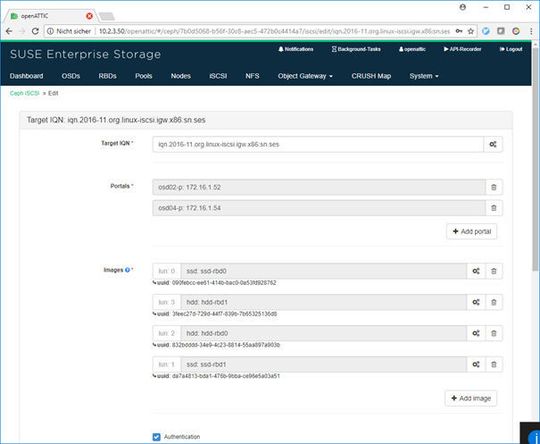The height and width of the screenshot is (444, 540).
Task: Click the browser address bar URL
Action: pos(274,31)
